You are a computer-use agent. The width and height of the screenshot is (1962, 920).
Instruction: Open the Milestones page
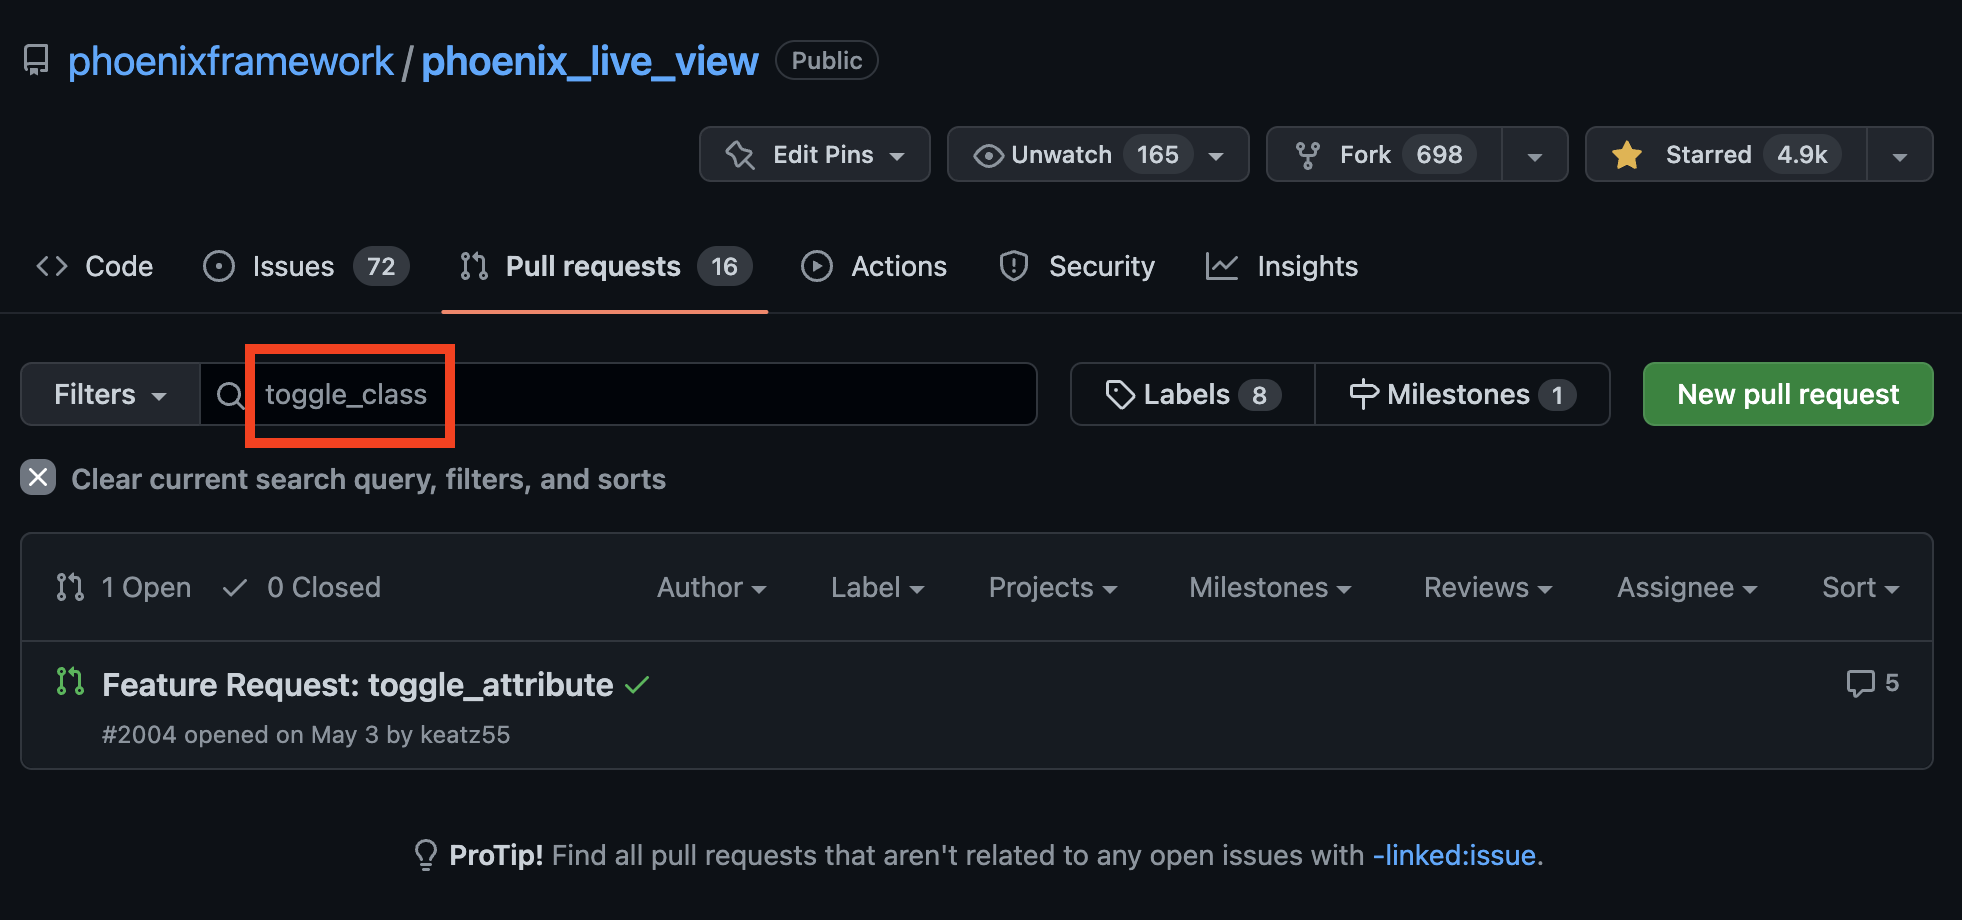click(x=1462, y=394)
